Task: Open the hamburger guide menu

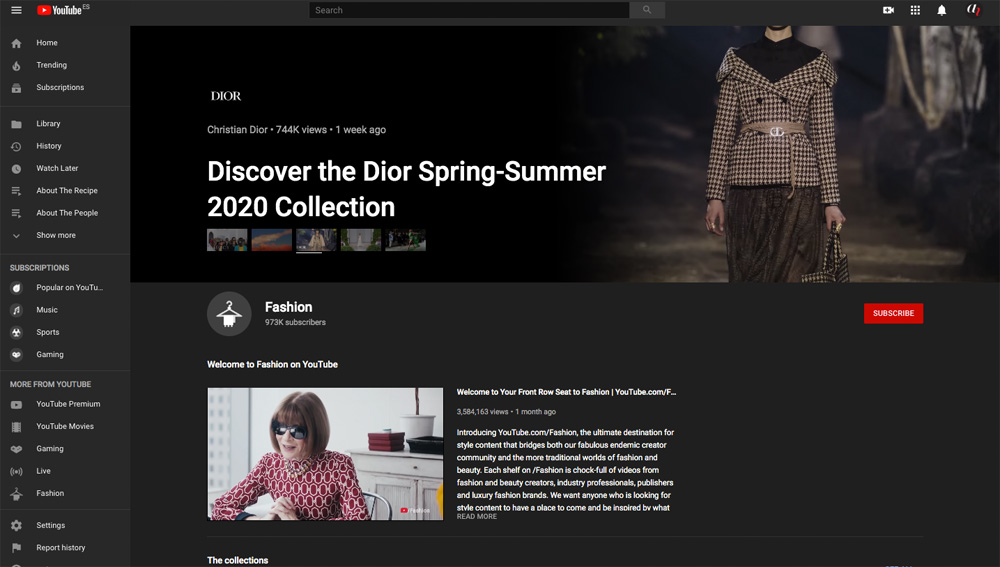Action: (16, 10)
